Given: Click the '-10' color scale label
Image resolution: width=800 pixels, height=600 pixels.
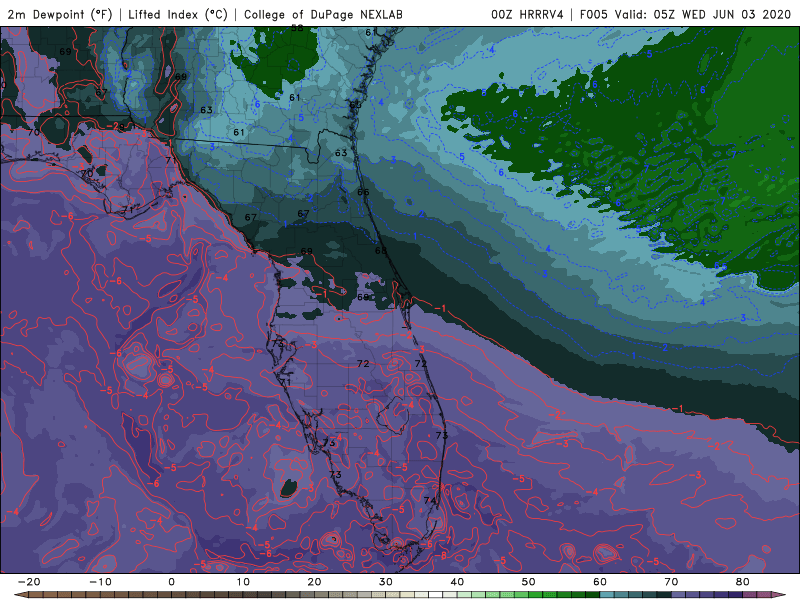Looking at the screenshot, I should (100, 582).
